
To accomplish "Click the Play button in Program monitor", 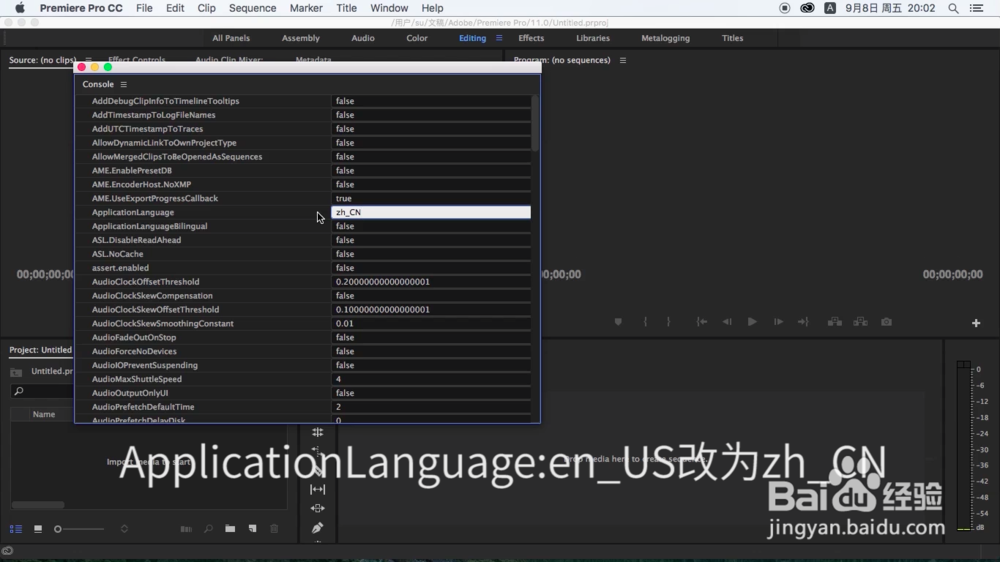I will [753, 322].
